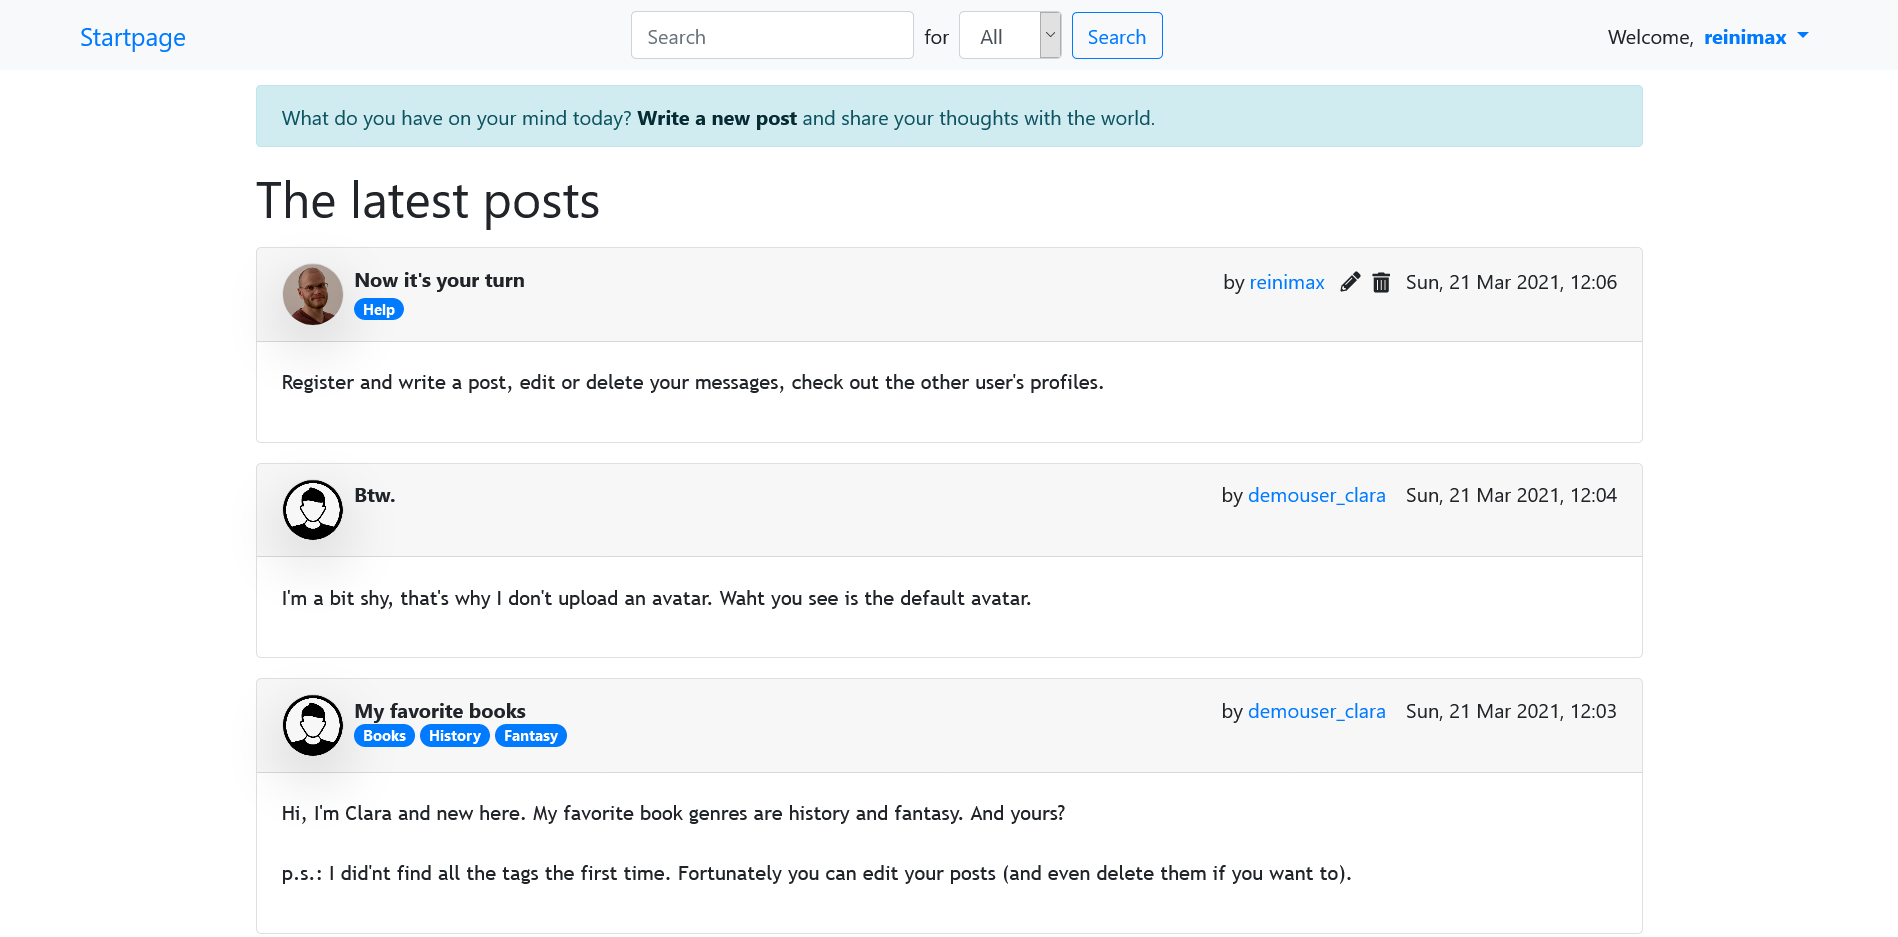Select the 'History' tag badge
1898x937 pixels.
[454, 735]
